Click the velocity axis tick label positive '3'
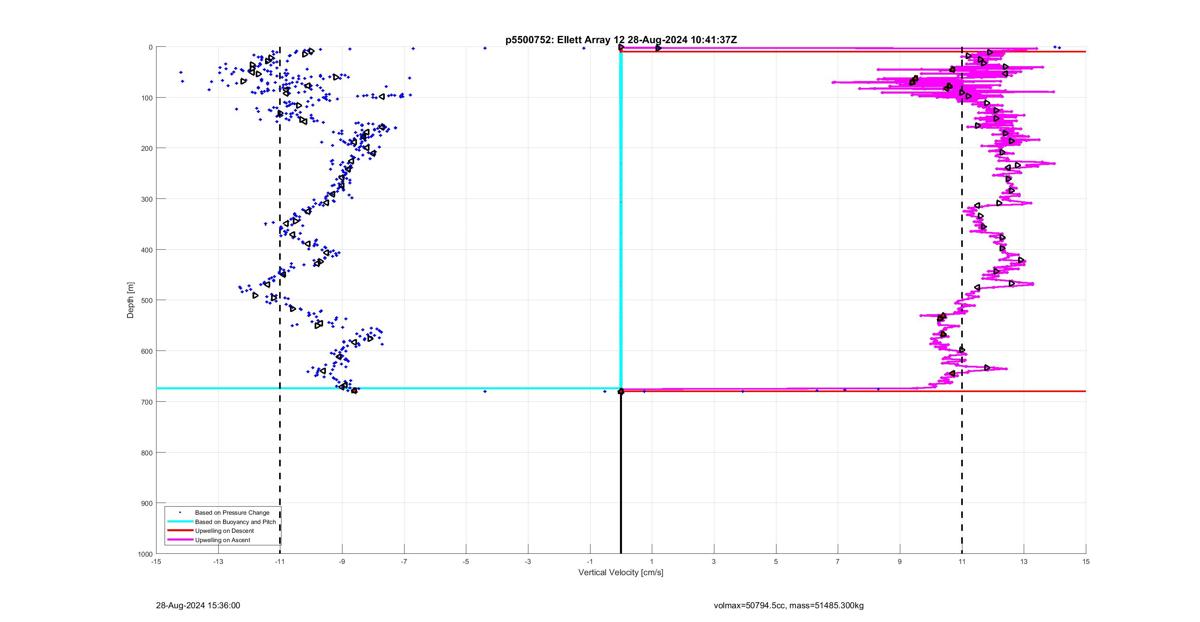The height and width of the screenshot is (622, 1200). (x=714, y=562)
